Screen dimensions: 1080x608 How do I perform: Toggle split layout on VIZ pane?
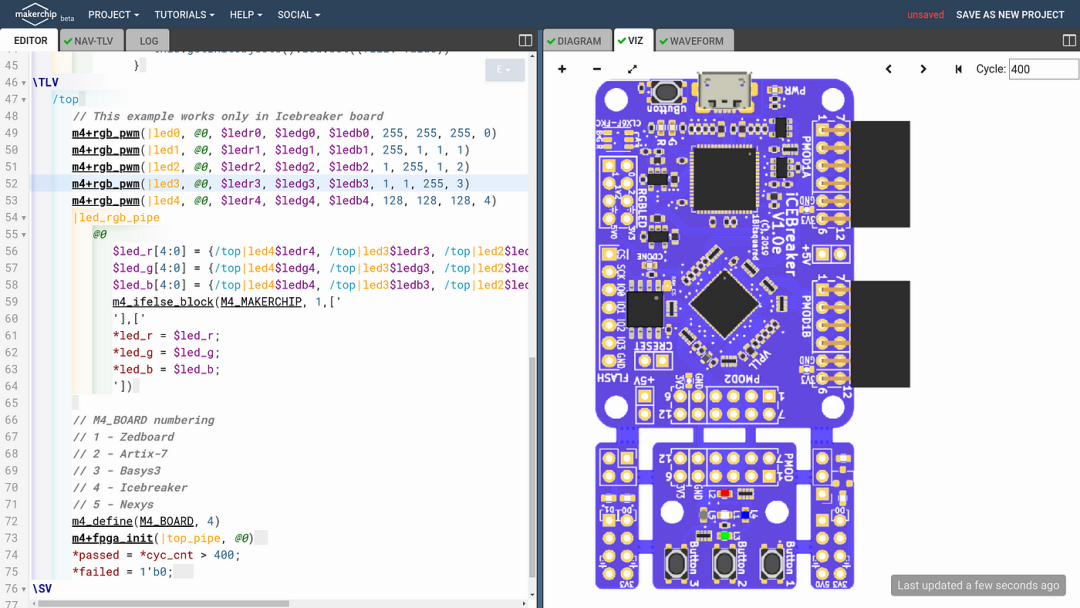[1069, 41]
